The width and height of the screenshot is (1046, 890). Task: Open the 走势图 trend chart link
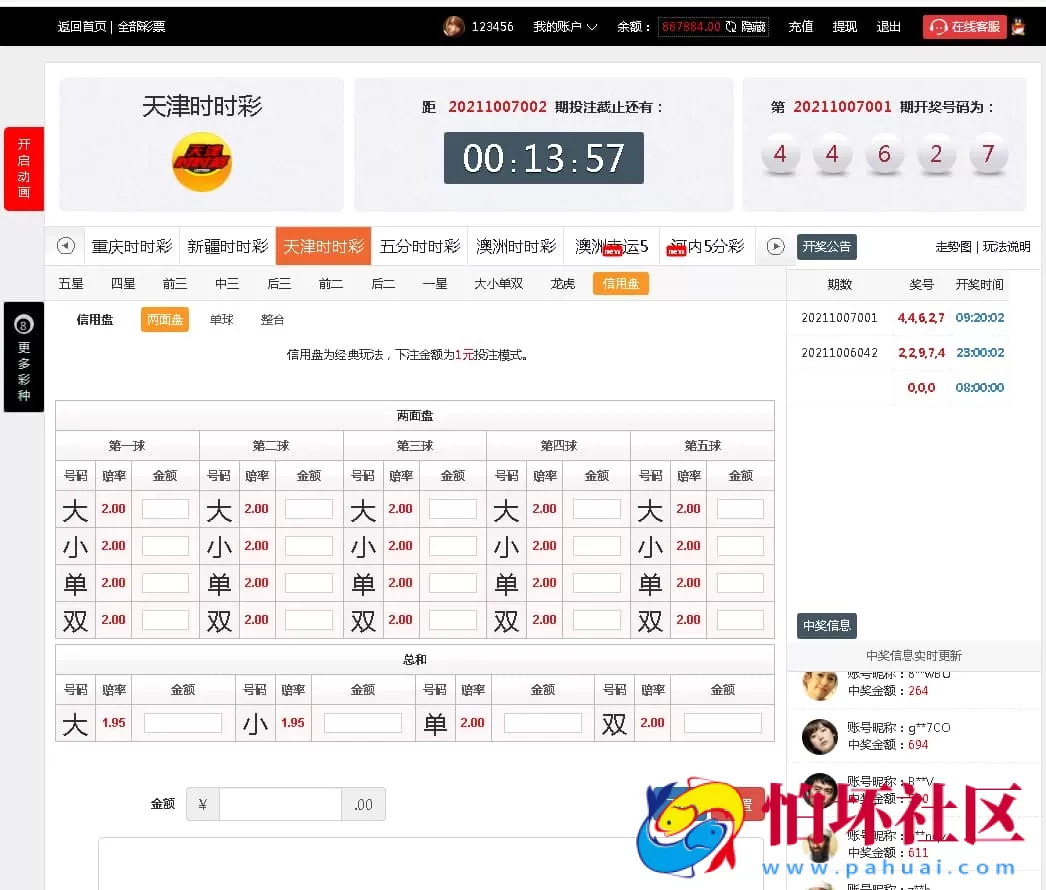tap(956, 247)
